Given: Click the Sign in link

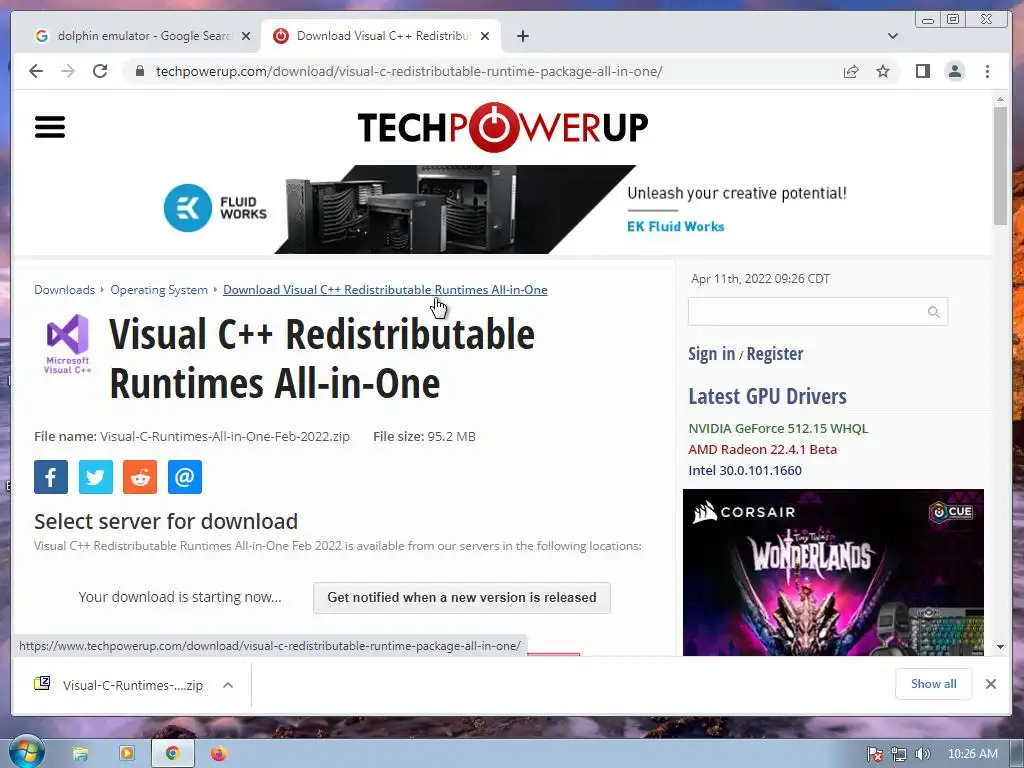Looking at the screenshot, I should point(711,353).
